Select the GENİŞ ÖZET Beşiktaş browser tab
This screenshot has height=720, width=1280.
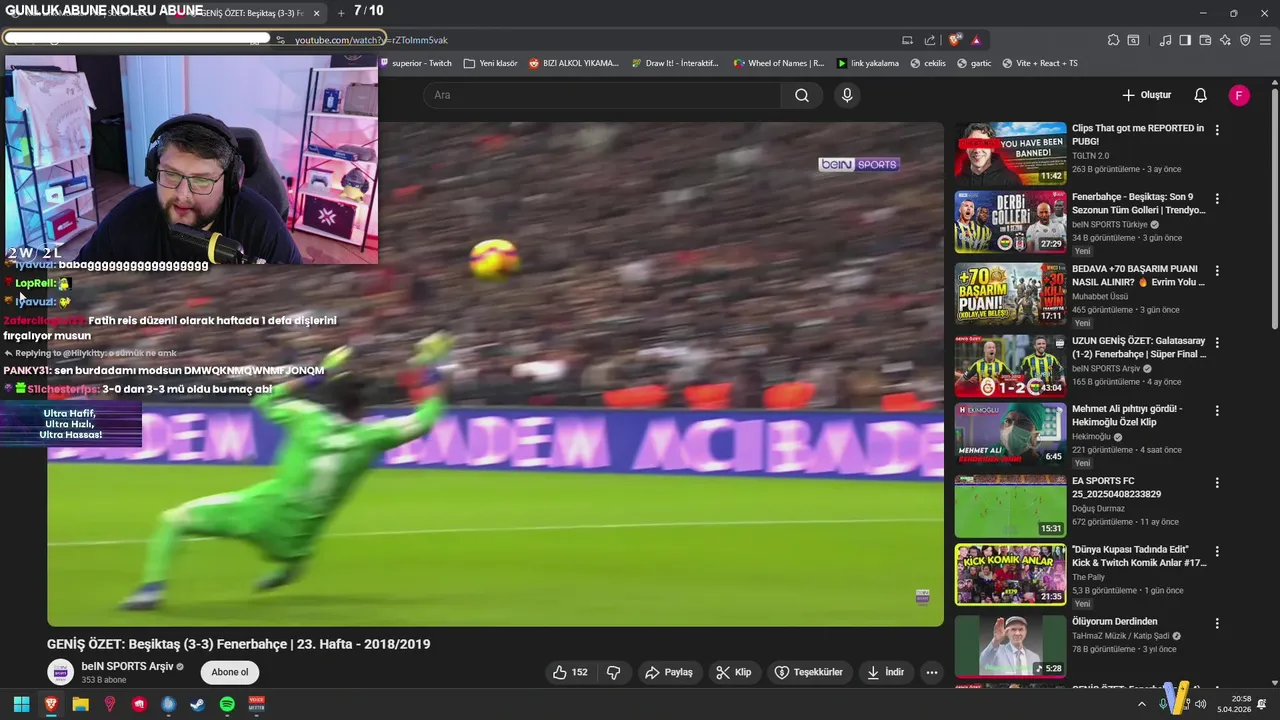(x=250, y=13)
